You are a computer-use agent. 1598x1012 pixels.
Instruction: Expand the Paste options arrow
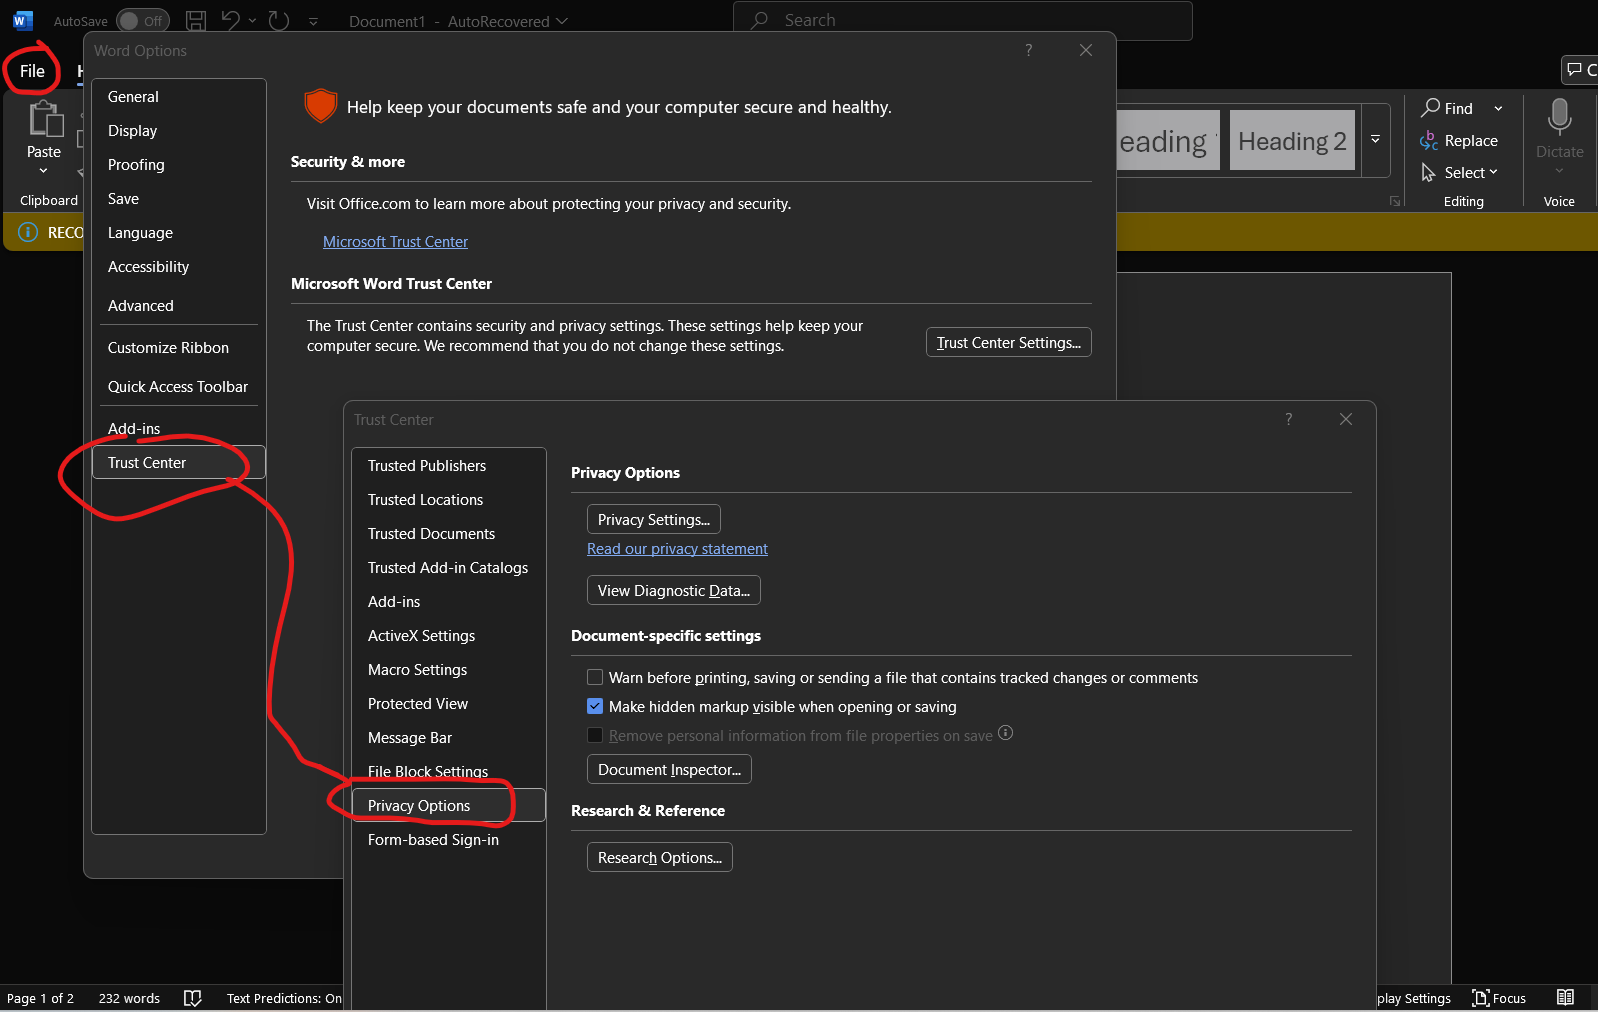(43, 171)
